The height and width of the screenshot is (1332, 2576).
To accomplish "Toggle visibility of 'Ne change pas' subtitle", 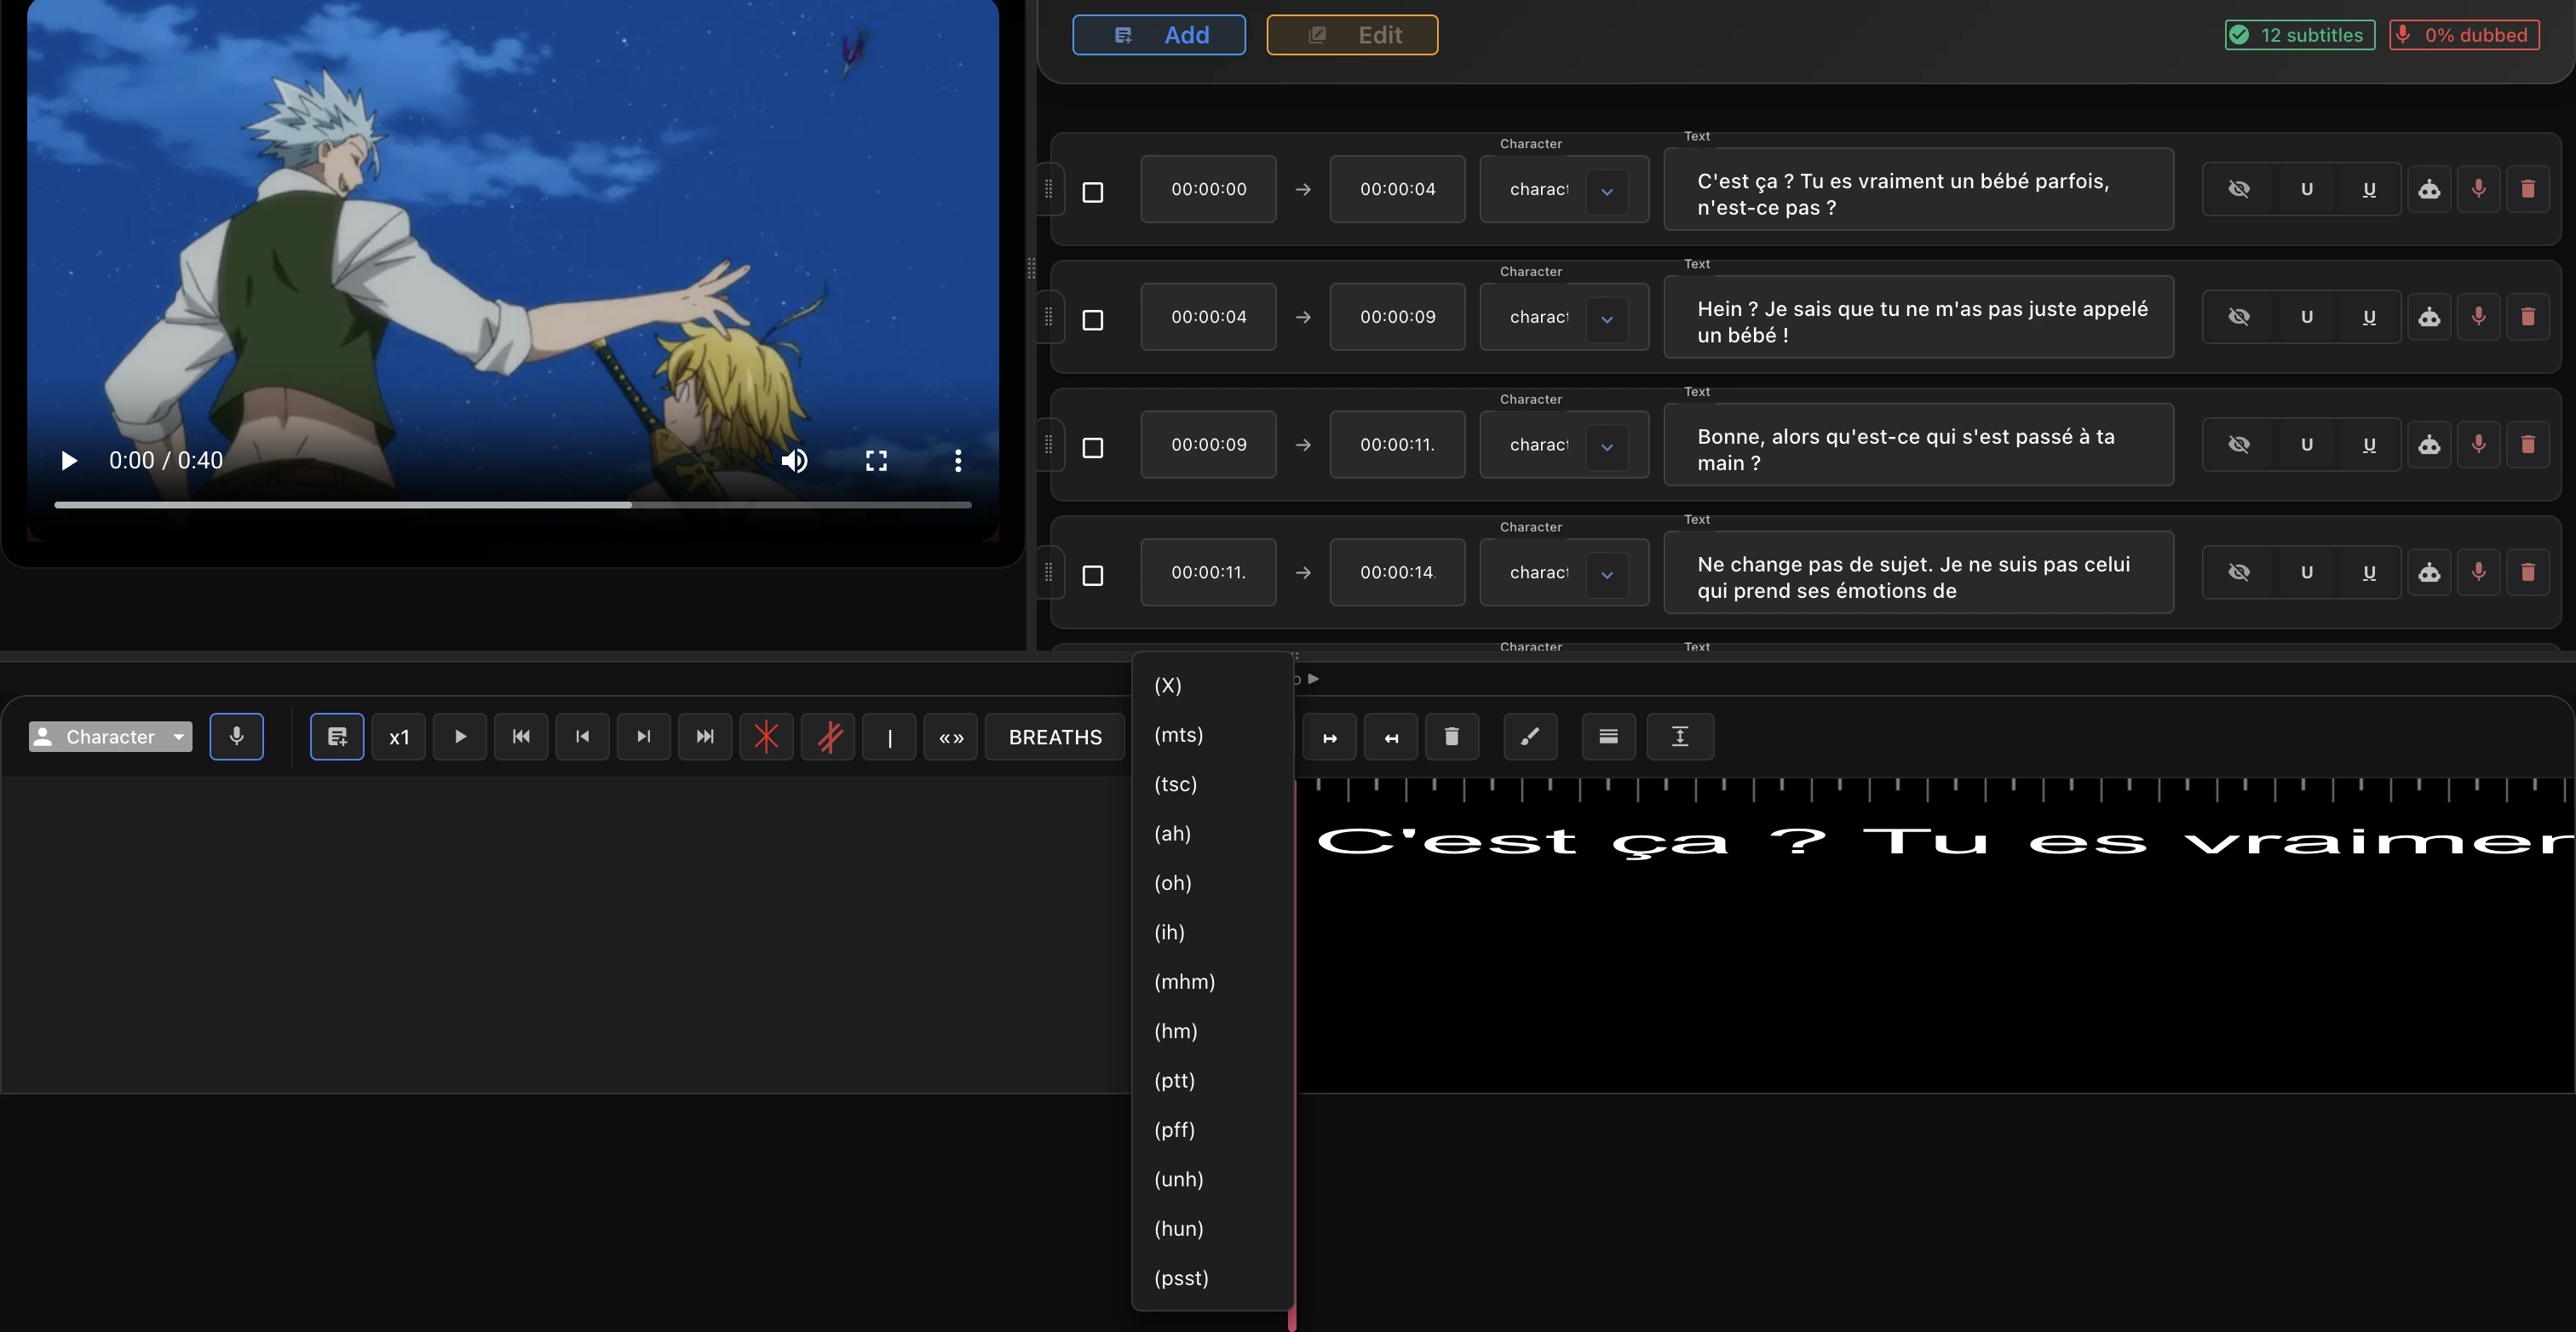I will (x=2239, y=573).
